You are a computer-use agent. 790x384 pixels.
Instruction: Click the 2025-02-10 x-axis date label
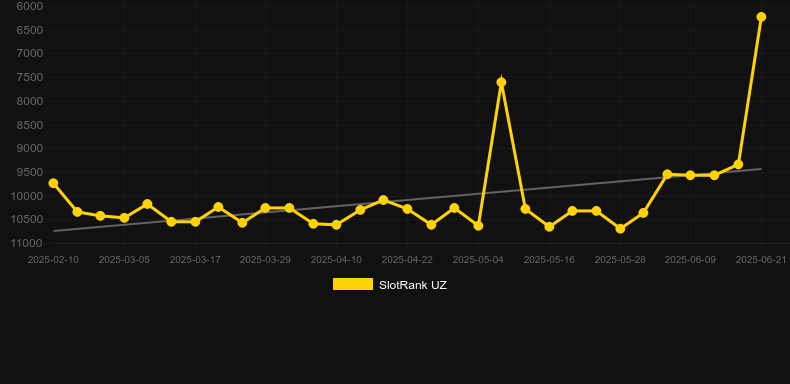tap(53, 260)
